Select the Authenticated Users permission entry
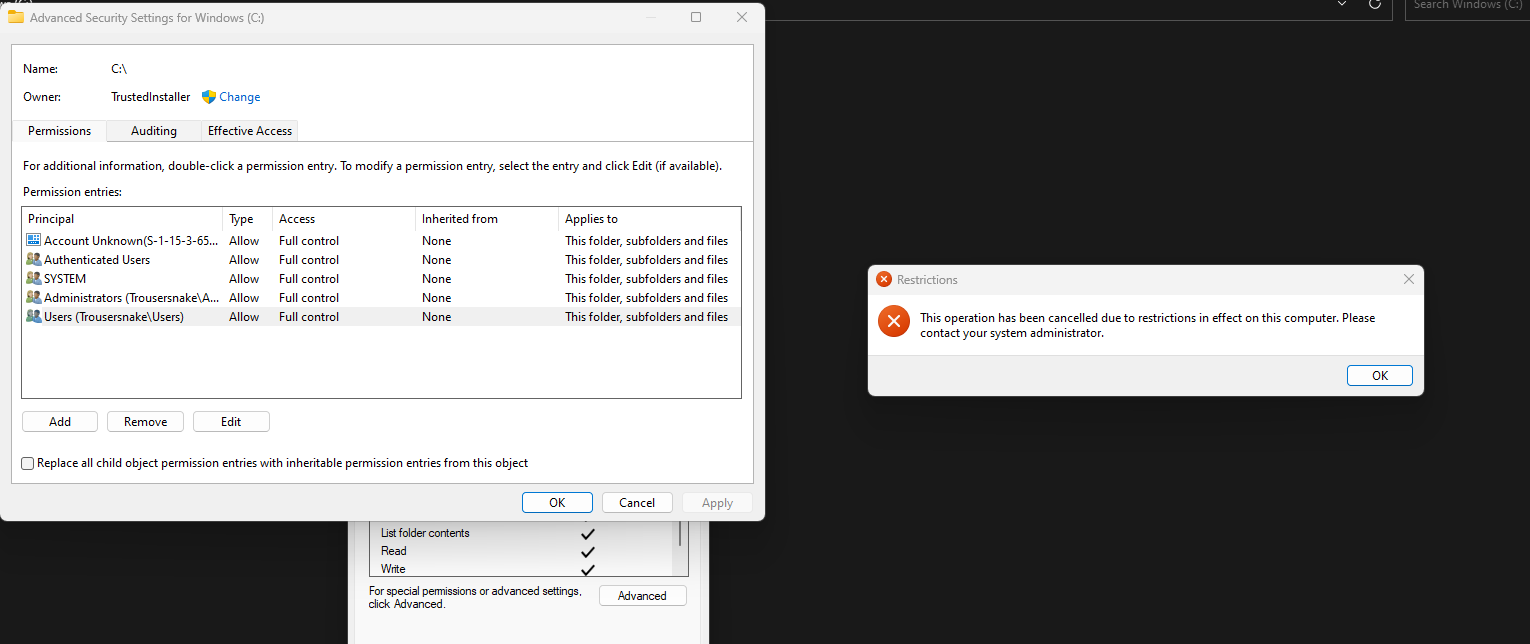 pos(381,260)
